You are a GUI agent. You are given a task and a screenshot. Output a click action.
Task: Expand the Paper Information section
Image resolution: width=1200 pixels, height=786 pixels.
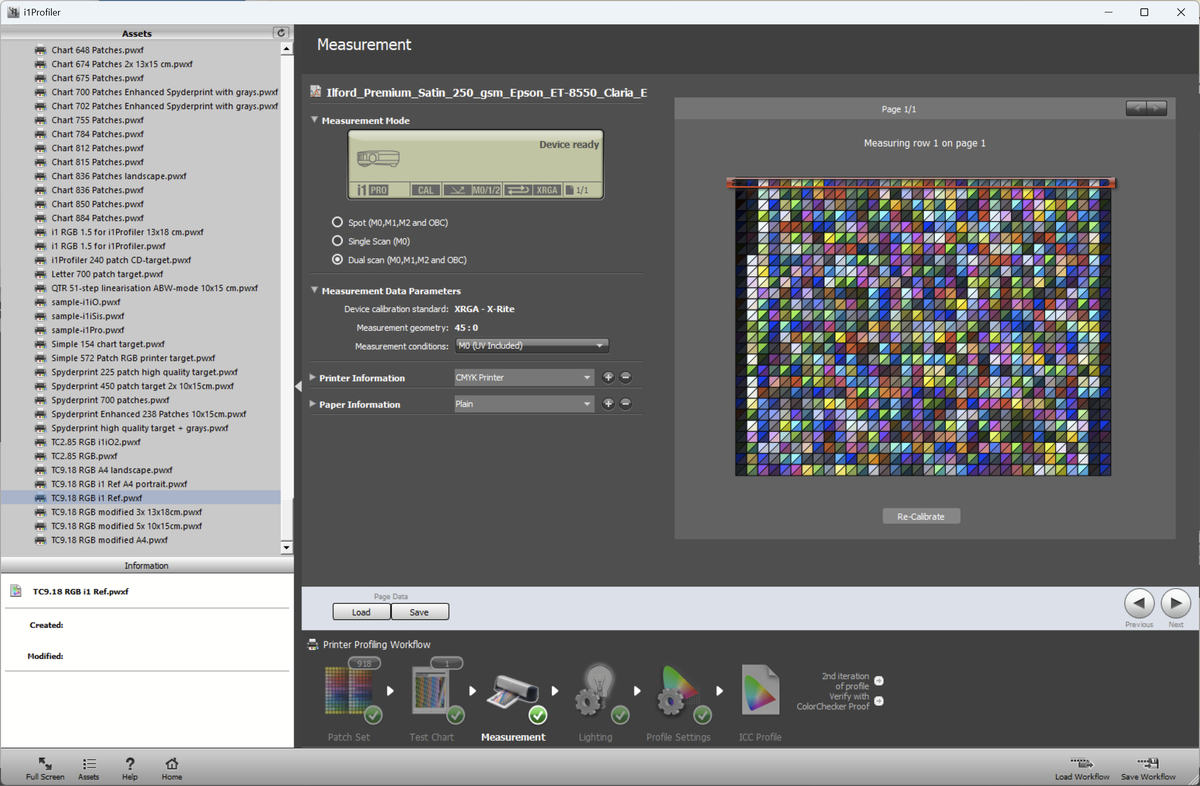pos(359,405)
